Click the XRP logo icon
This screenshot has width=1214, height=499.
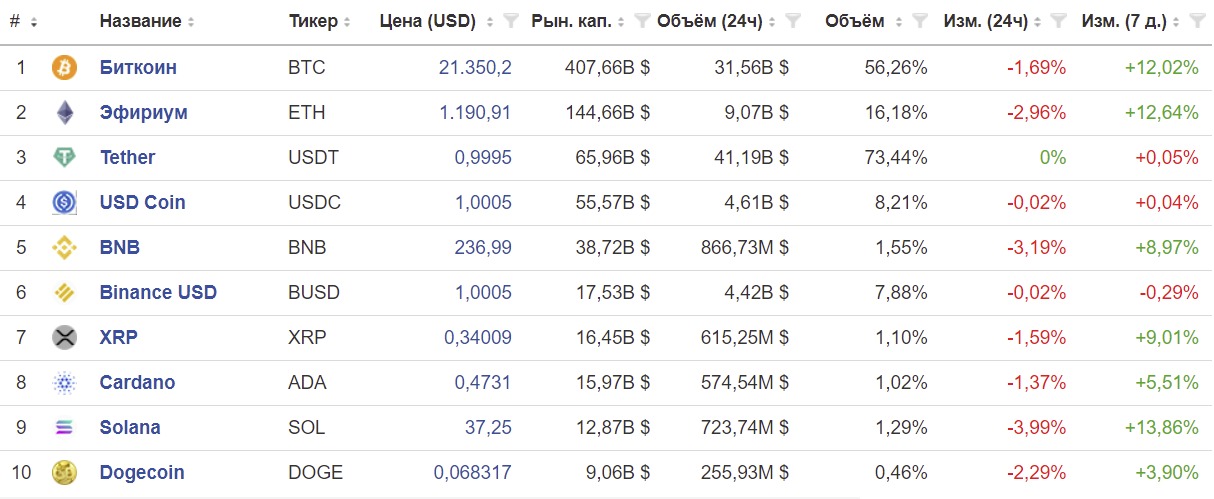(x=64, y=337)
